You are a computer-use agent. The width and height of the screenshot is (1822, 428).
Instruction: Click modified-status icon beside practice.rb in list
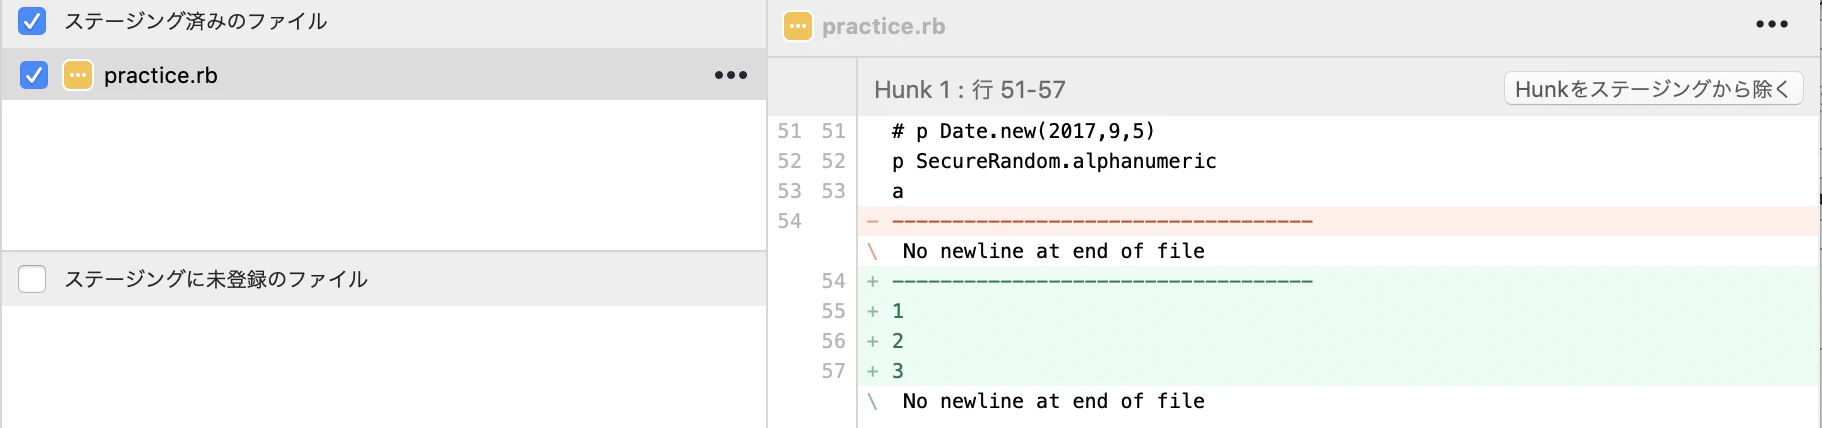pyautogui.click(x=78, y=75)
